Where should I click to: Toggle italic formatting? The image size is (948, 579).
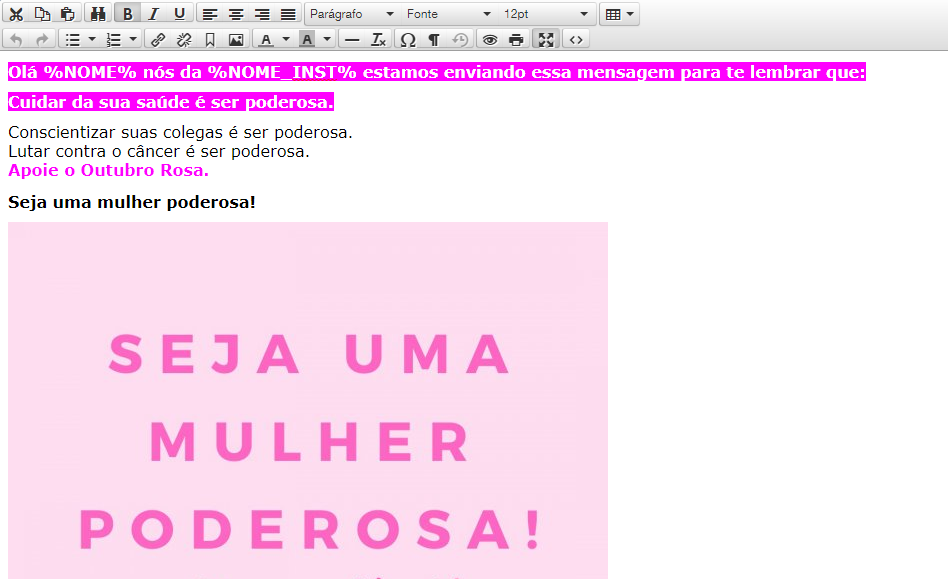tap(152, 13)
